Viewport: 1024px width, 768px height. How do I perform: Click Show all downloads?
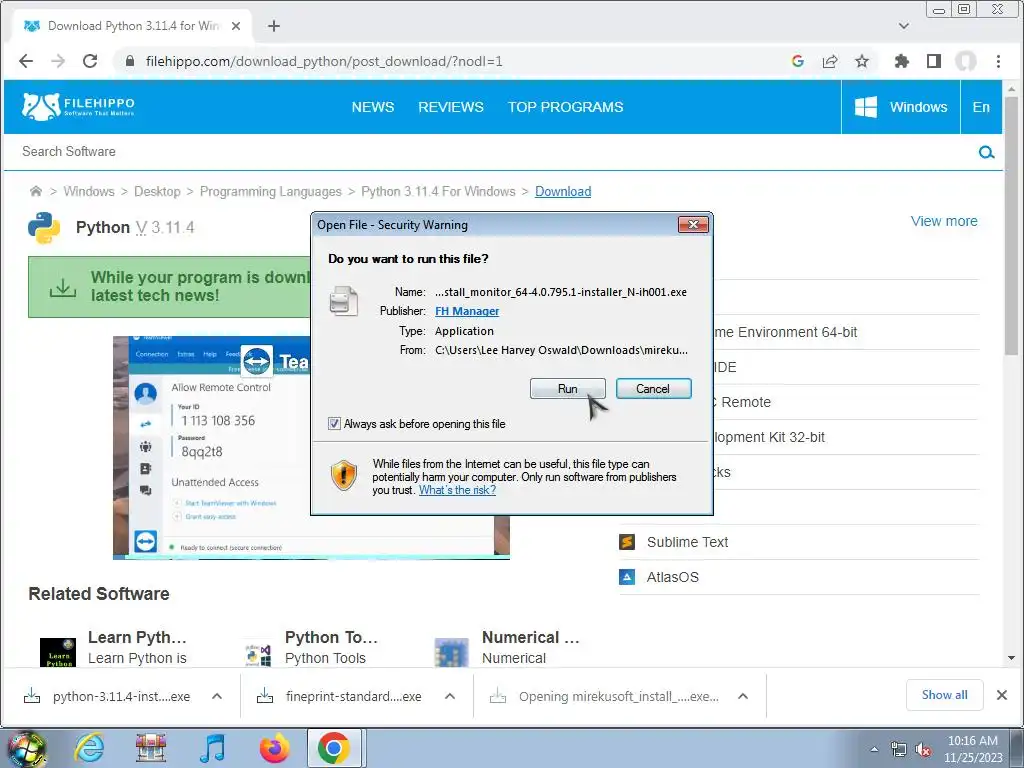[x=944, y=695]
